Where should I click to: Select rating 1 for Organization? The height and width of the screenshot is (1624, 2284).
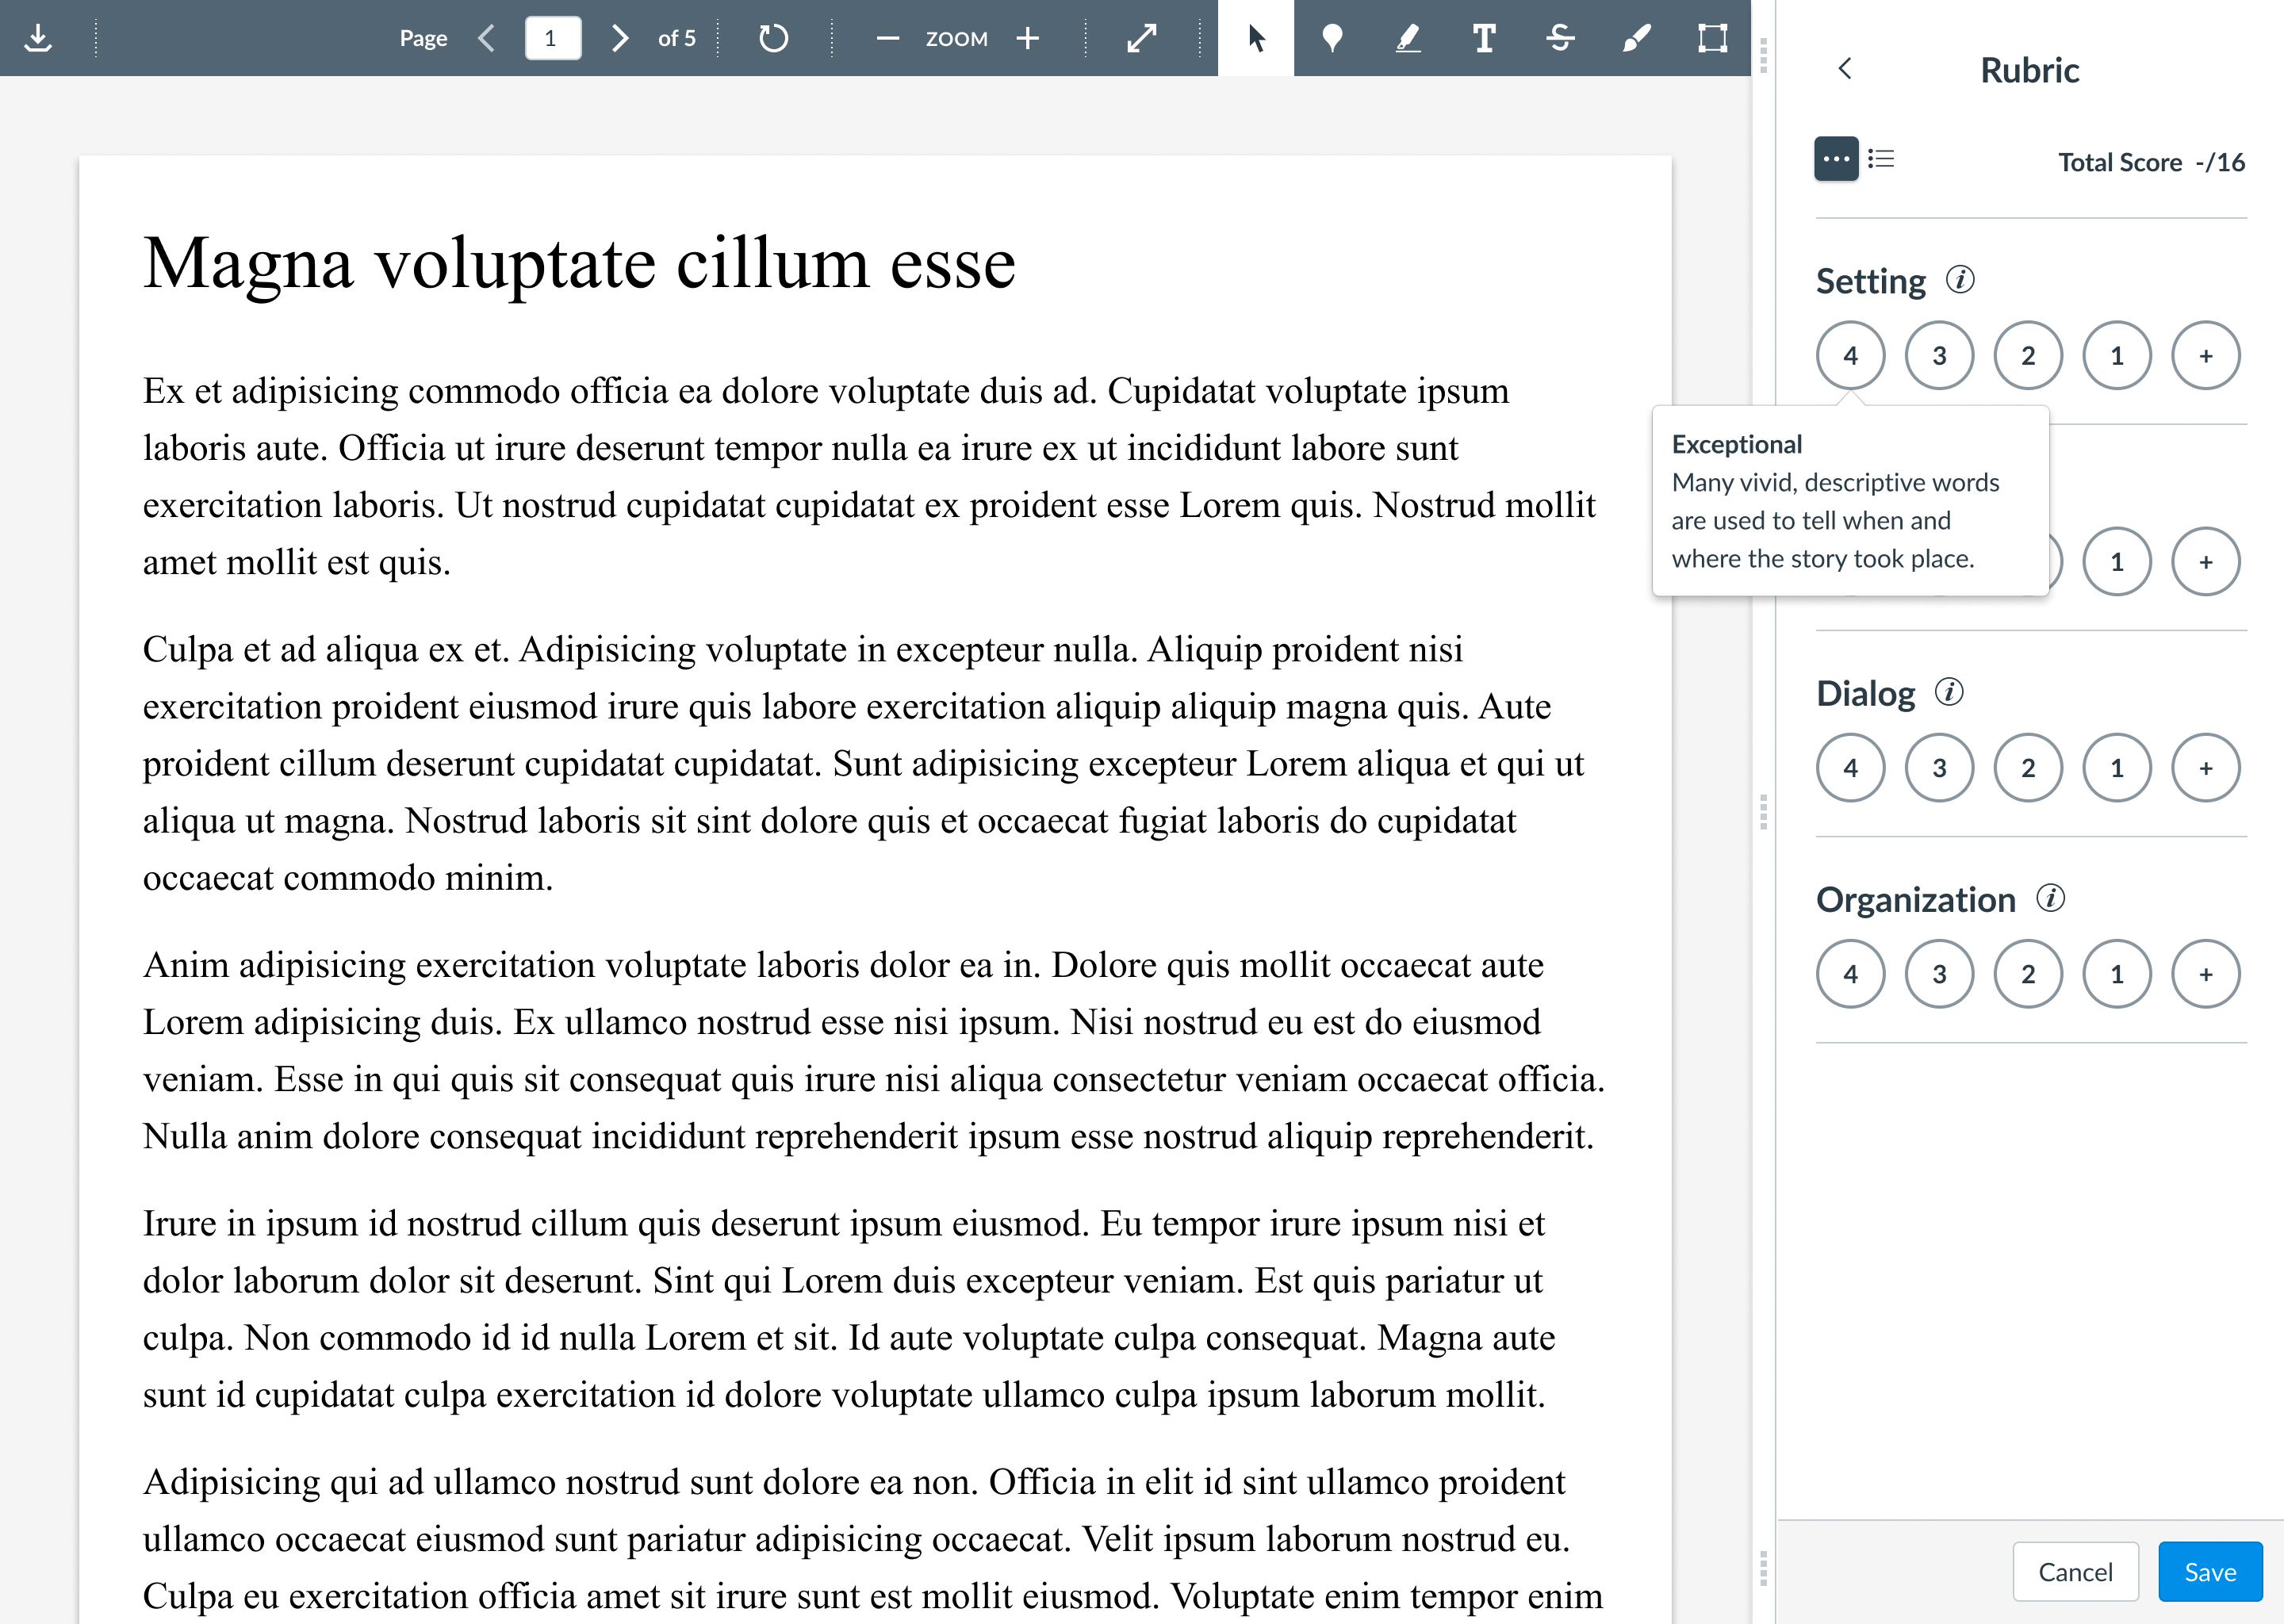[2117, 974]
